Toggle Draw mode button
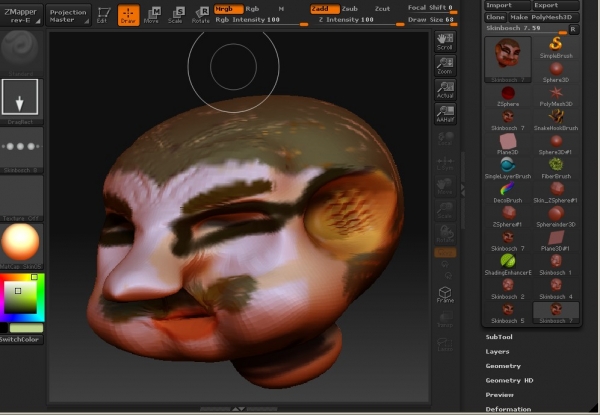The width and height of the screenshot is (600, 415). pos(128,15)
